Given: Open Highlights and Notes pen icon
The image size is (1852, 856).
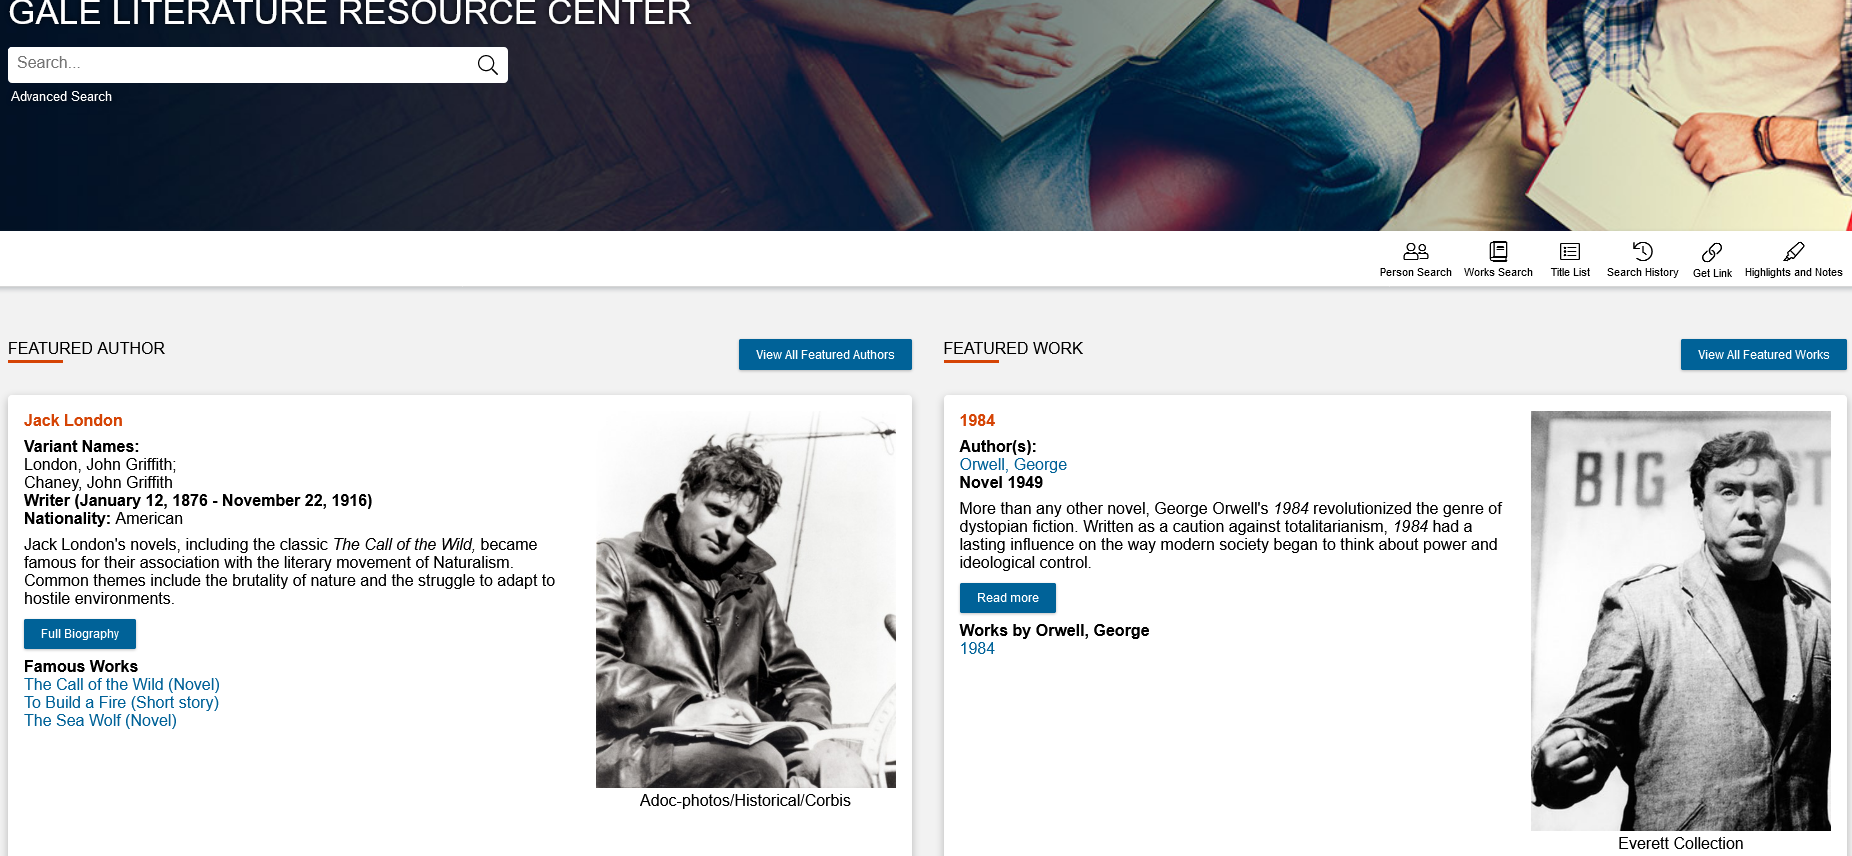Looking at the screenshot, I should point(1793,252).
